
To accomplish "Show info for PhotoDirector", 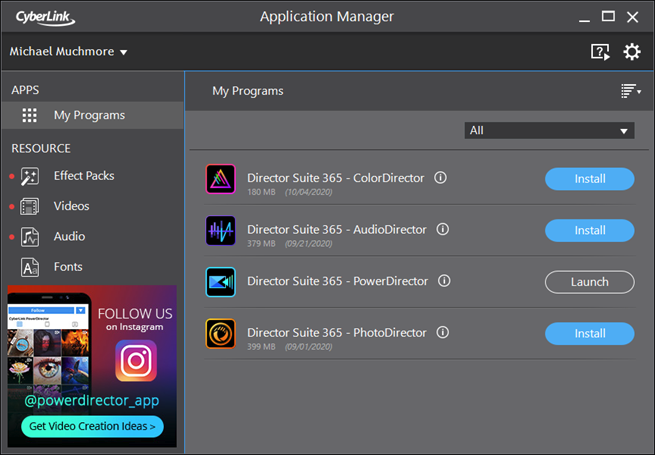I will pos(442,332).
